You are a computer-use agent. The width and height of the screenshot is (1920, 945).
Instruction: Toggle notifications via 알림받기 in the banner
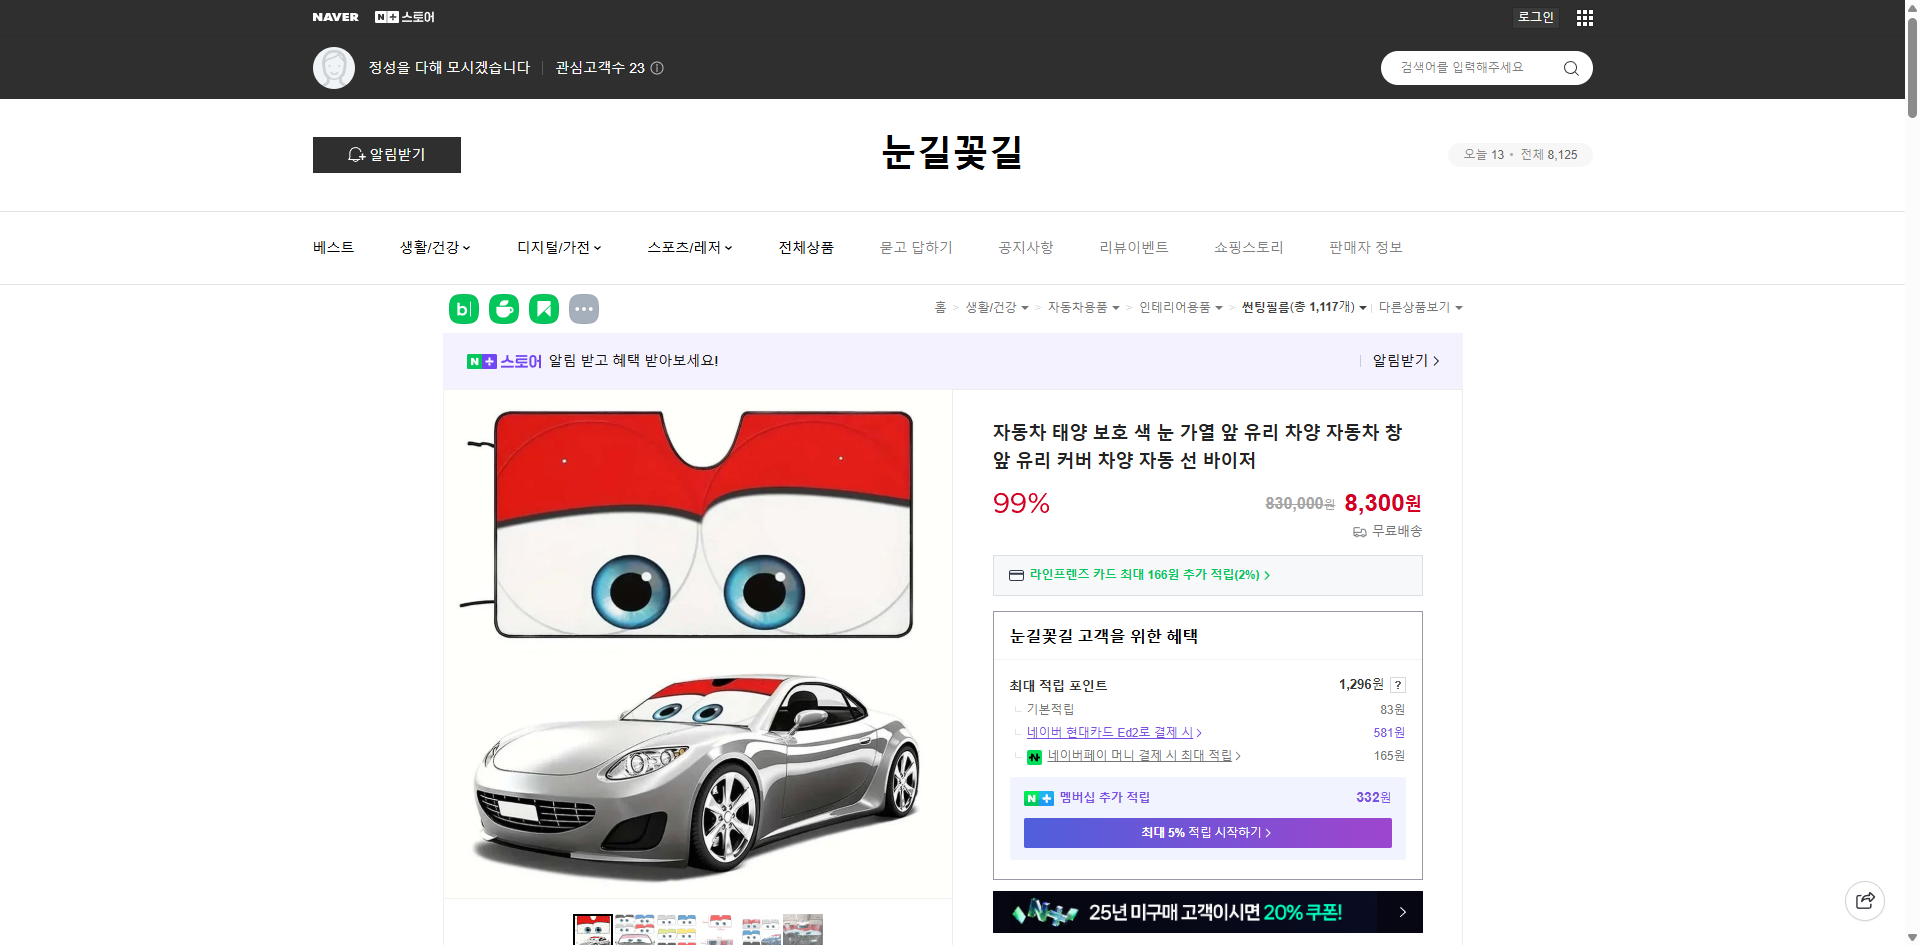click(1400, 361)
